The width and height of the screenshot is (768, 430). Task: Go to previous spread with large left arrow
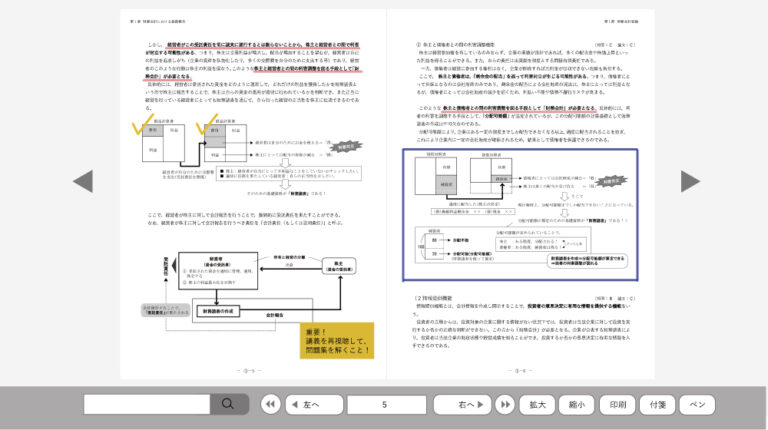point(84,181)
